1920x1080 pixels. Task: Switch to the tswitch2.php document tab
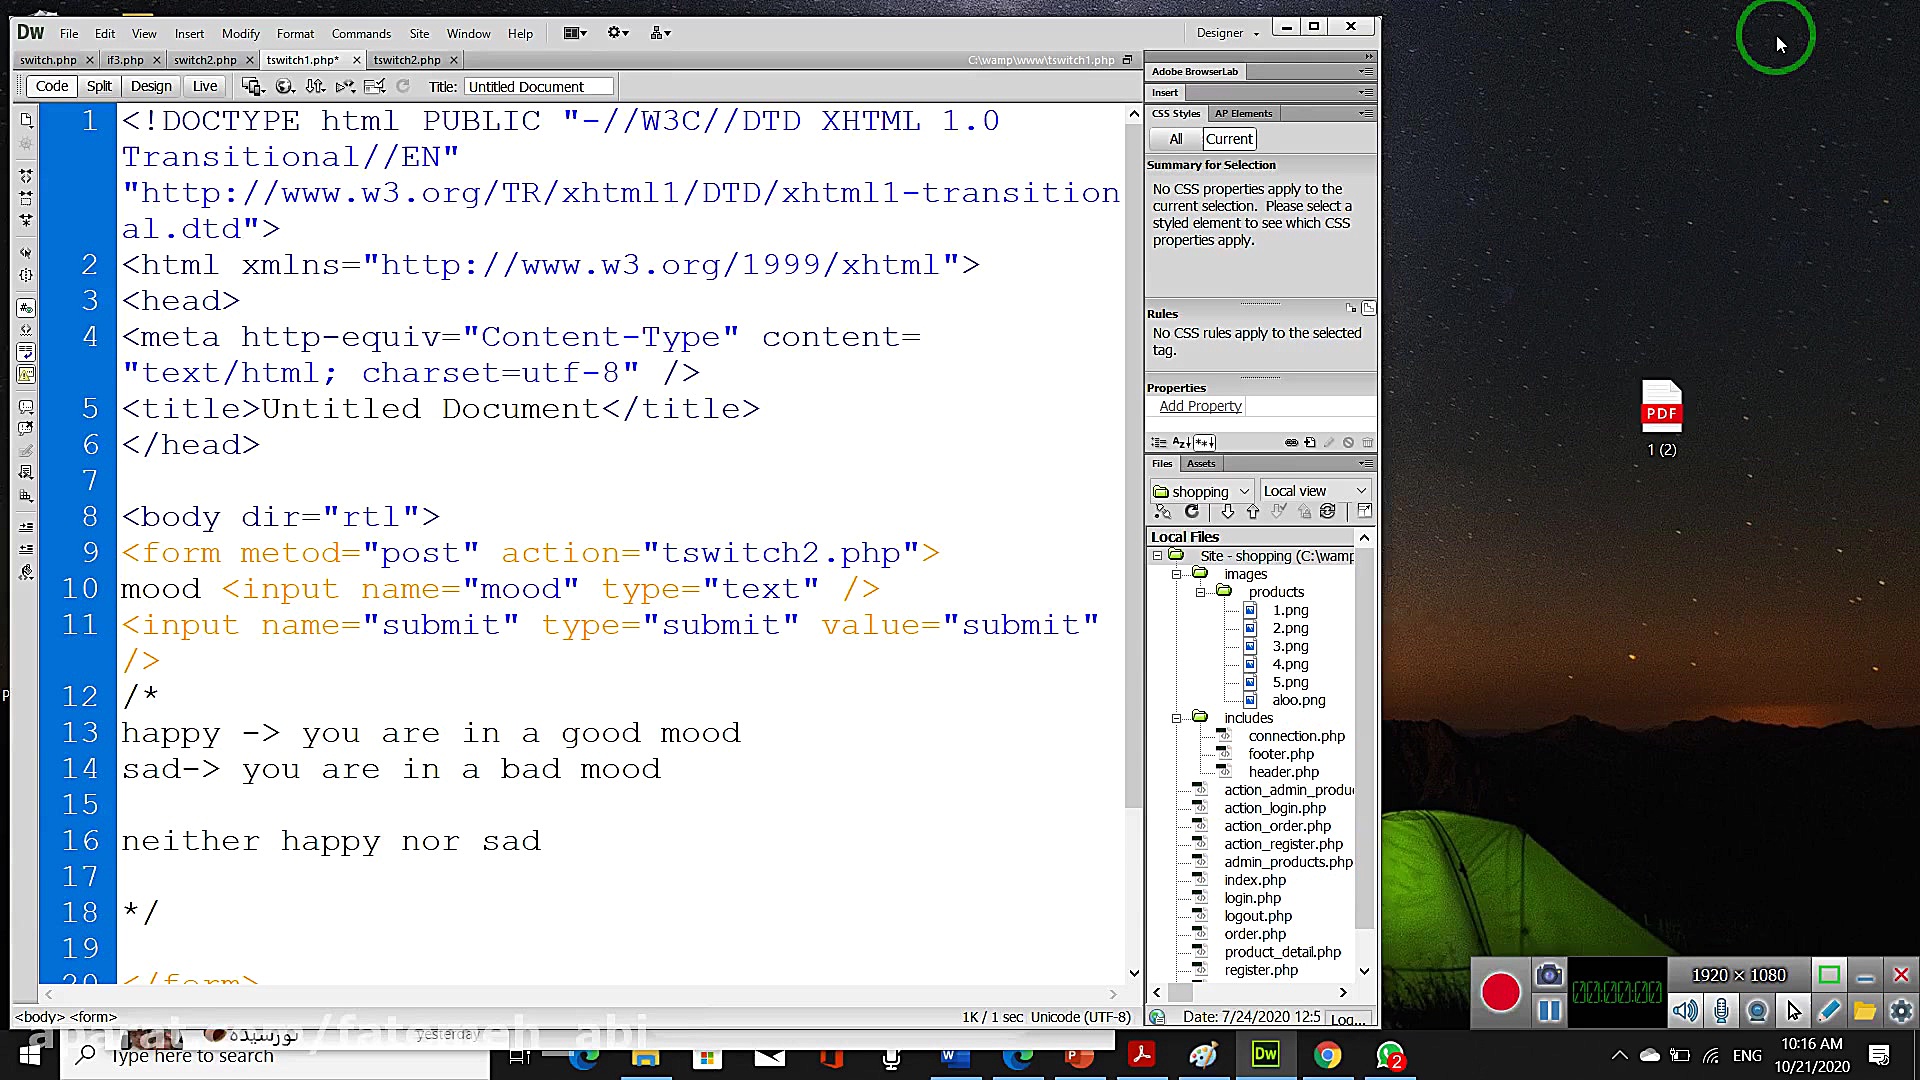pos(407,60)
